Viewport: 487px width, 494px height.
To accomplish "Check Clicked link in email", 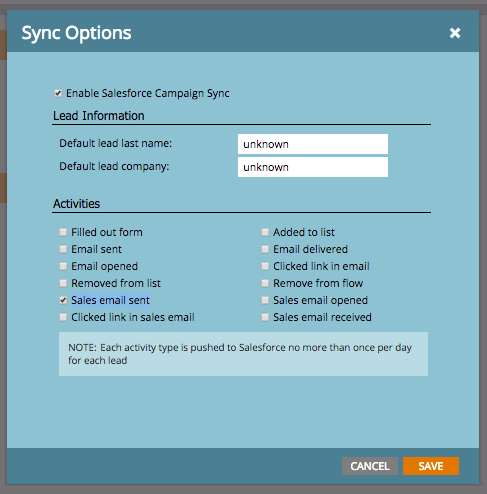I will click(265, 266).
